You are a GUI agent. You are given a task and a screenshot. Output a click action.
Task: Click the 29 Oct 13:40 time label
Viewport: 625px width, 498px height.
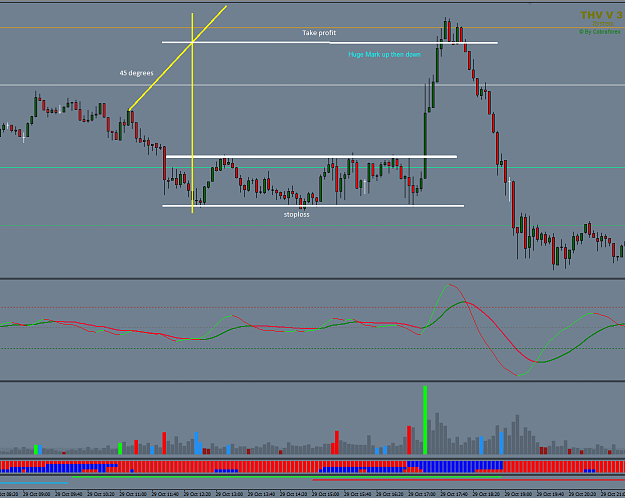tap(261, 494)
